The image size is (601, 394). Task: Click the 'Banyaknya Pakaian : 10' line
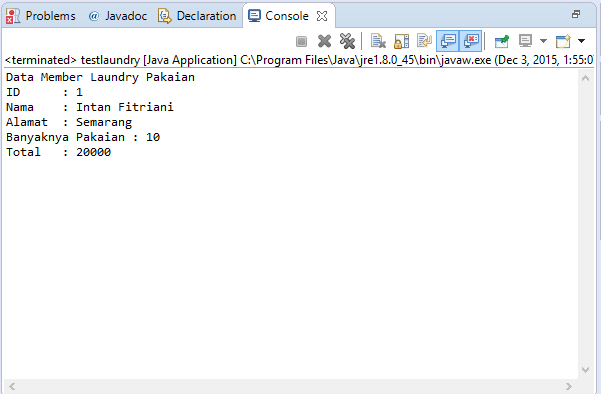83,137
